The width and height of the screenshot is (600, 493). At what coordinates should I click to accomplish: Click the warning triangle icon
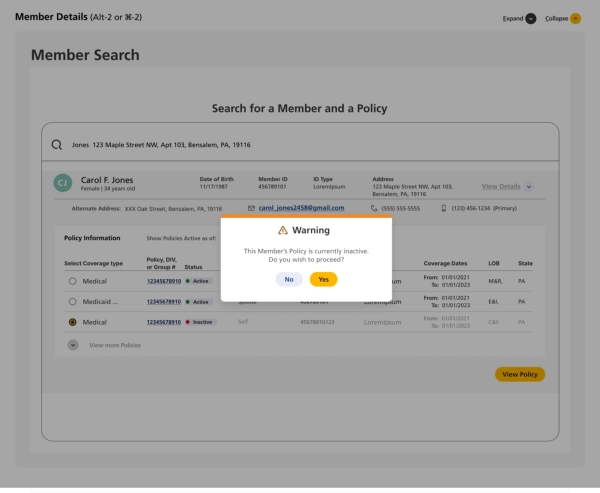pos(283,230)
